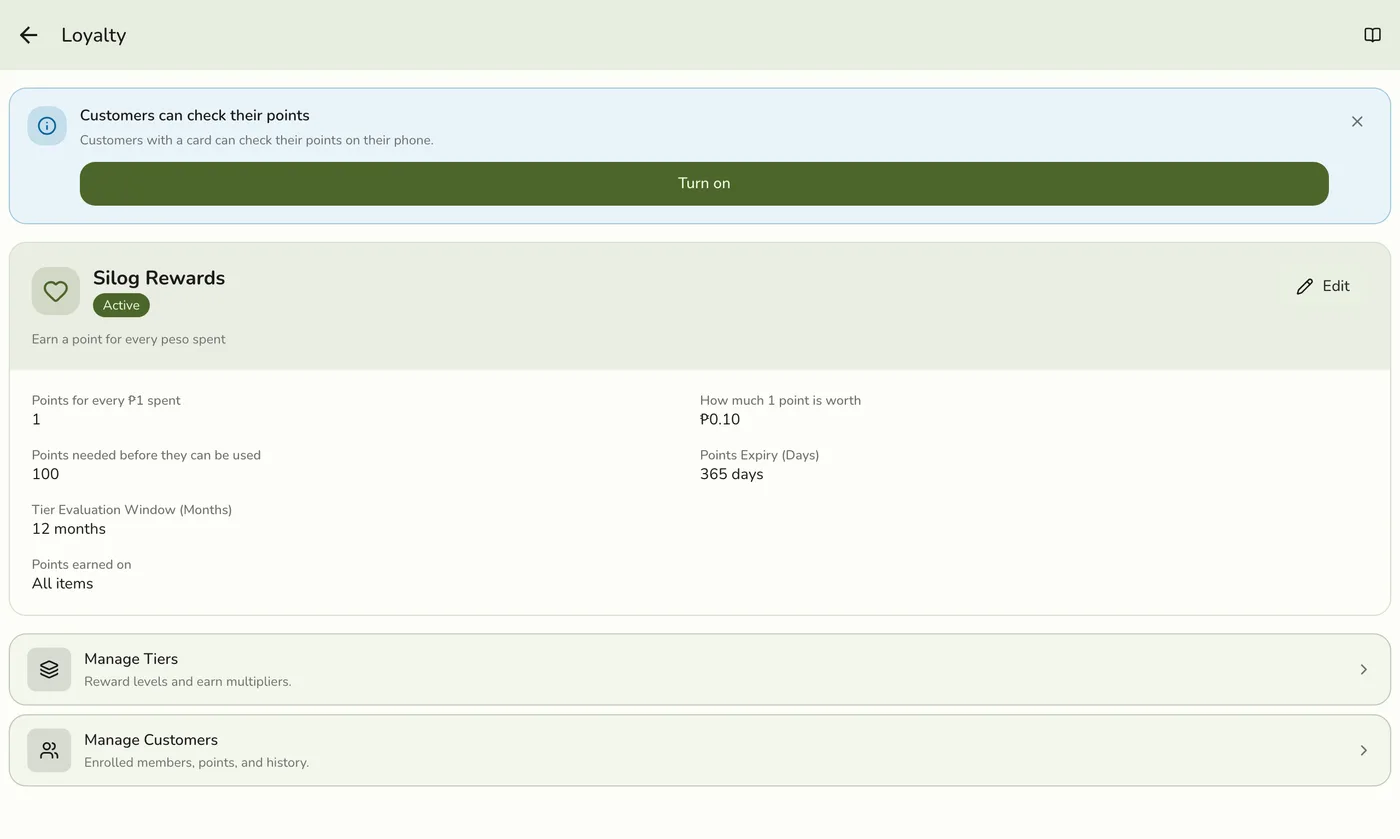The image size is (1400, 839).
Task: Click 'Points needed before they can be used'
Action: point(146,455)
